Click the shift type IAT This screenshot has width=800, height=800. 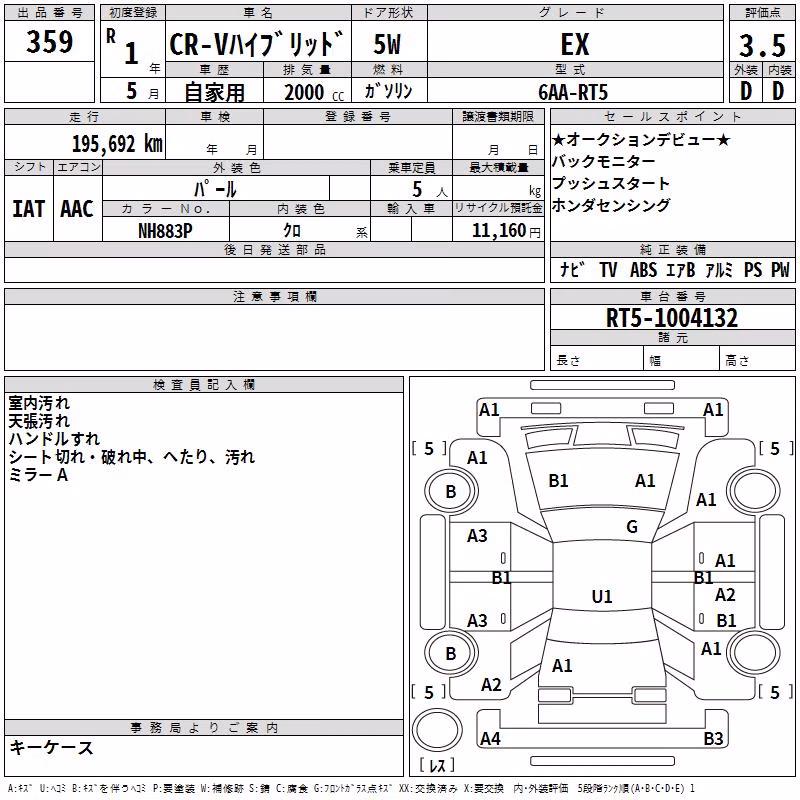coord(29,209)
